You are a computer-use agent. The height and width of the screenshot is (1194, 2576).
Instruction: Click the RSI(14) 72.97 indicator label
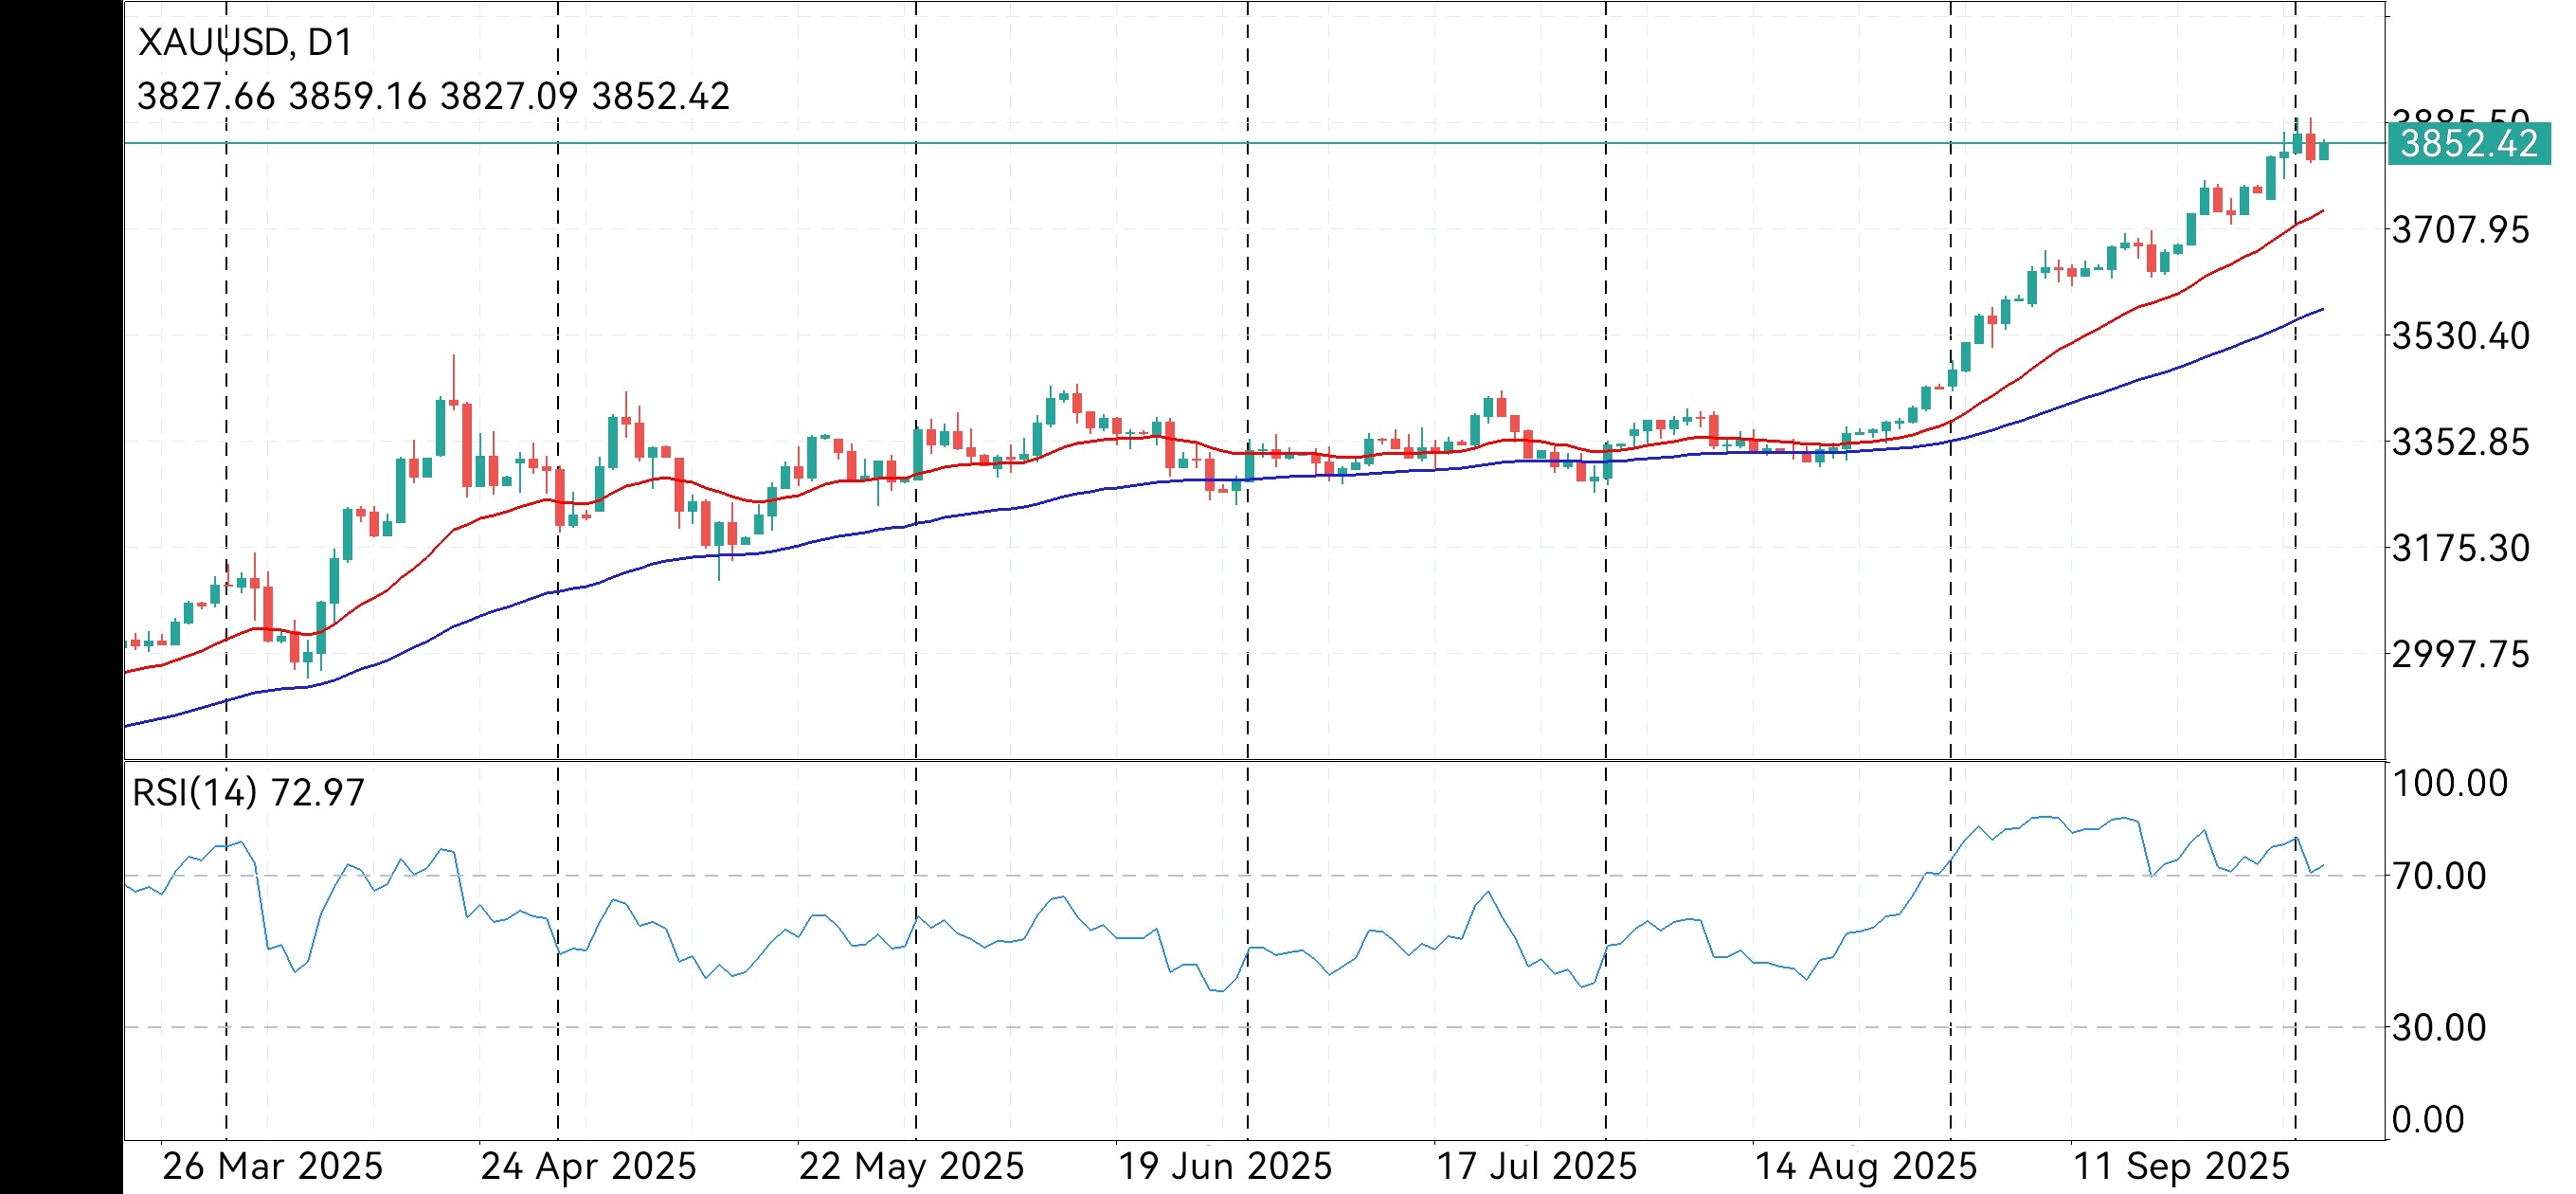coord(248,793)
